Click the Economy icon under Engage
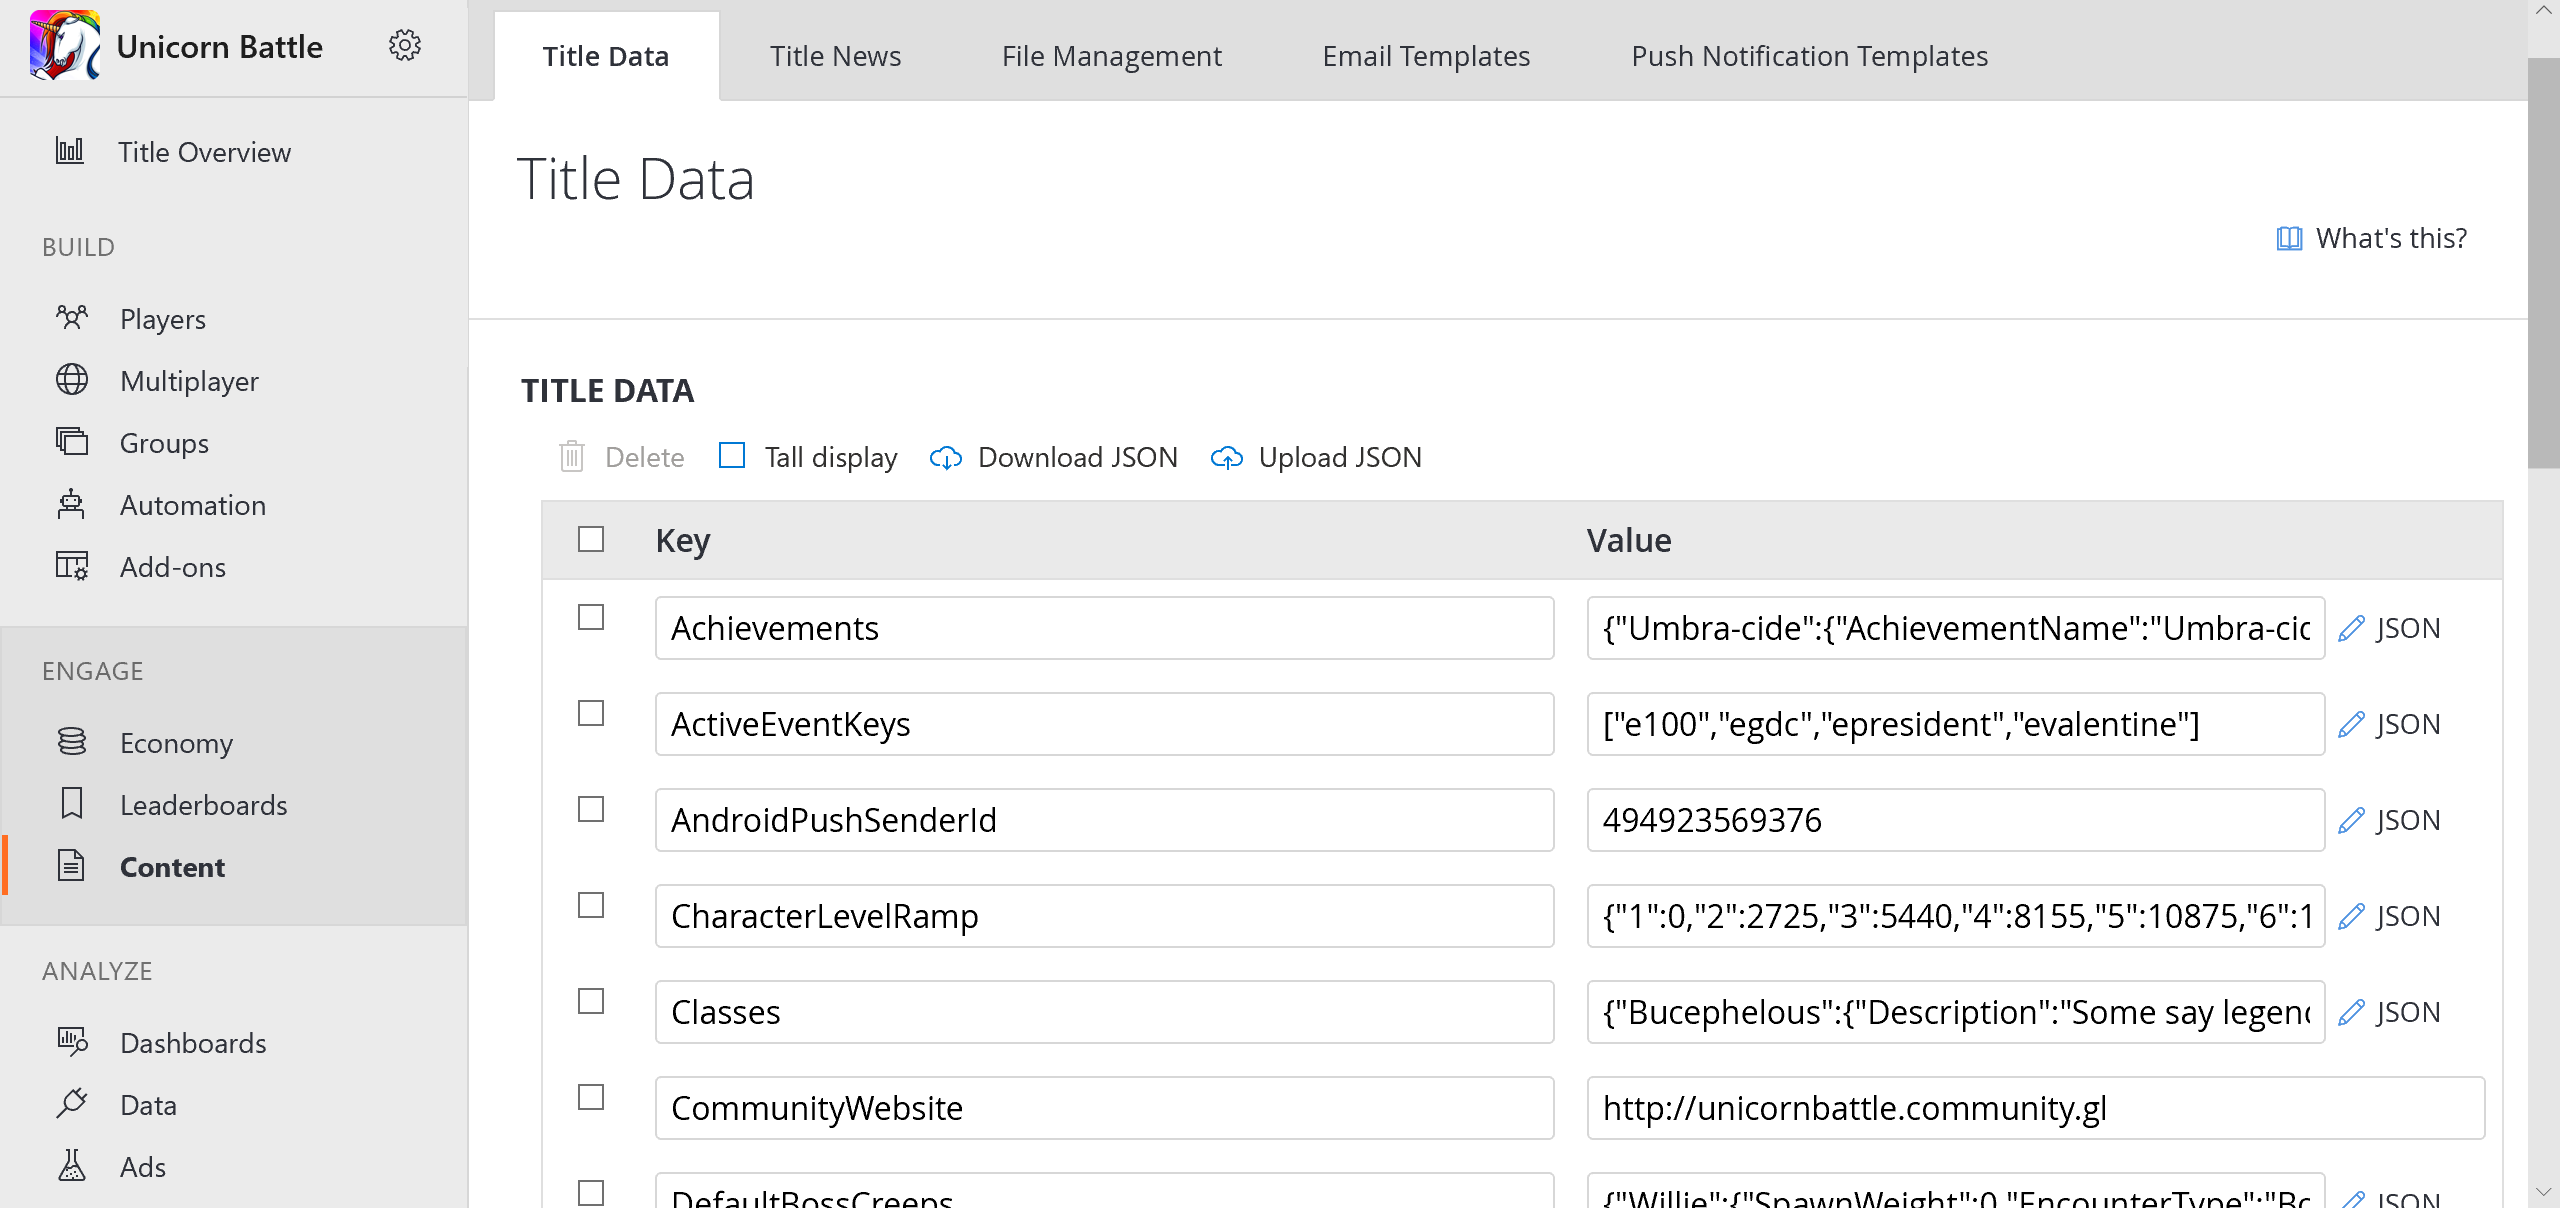This screenshot has height=1208, width=2560. [72, 741]
